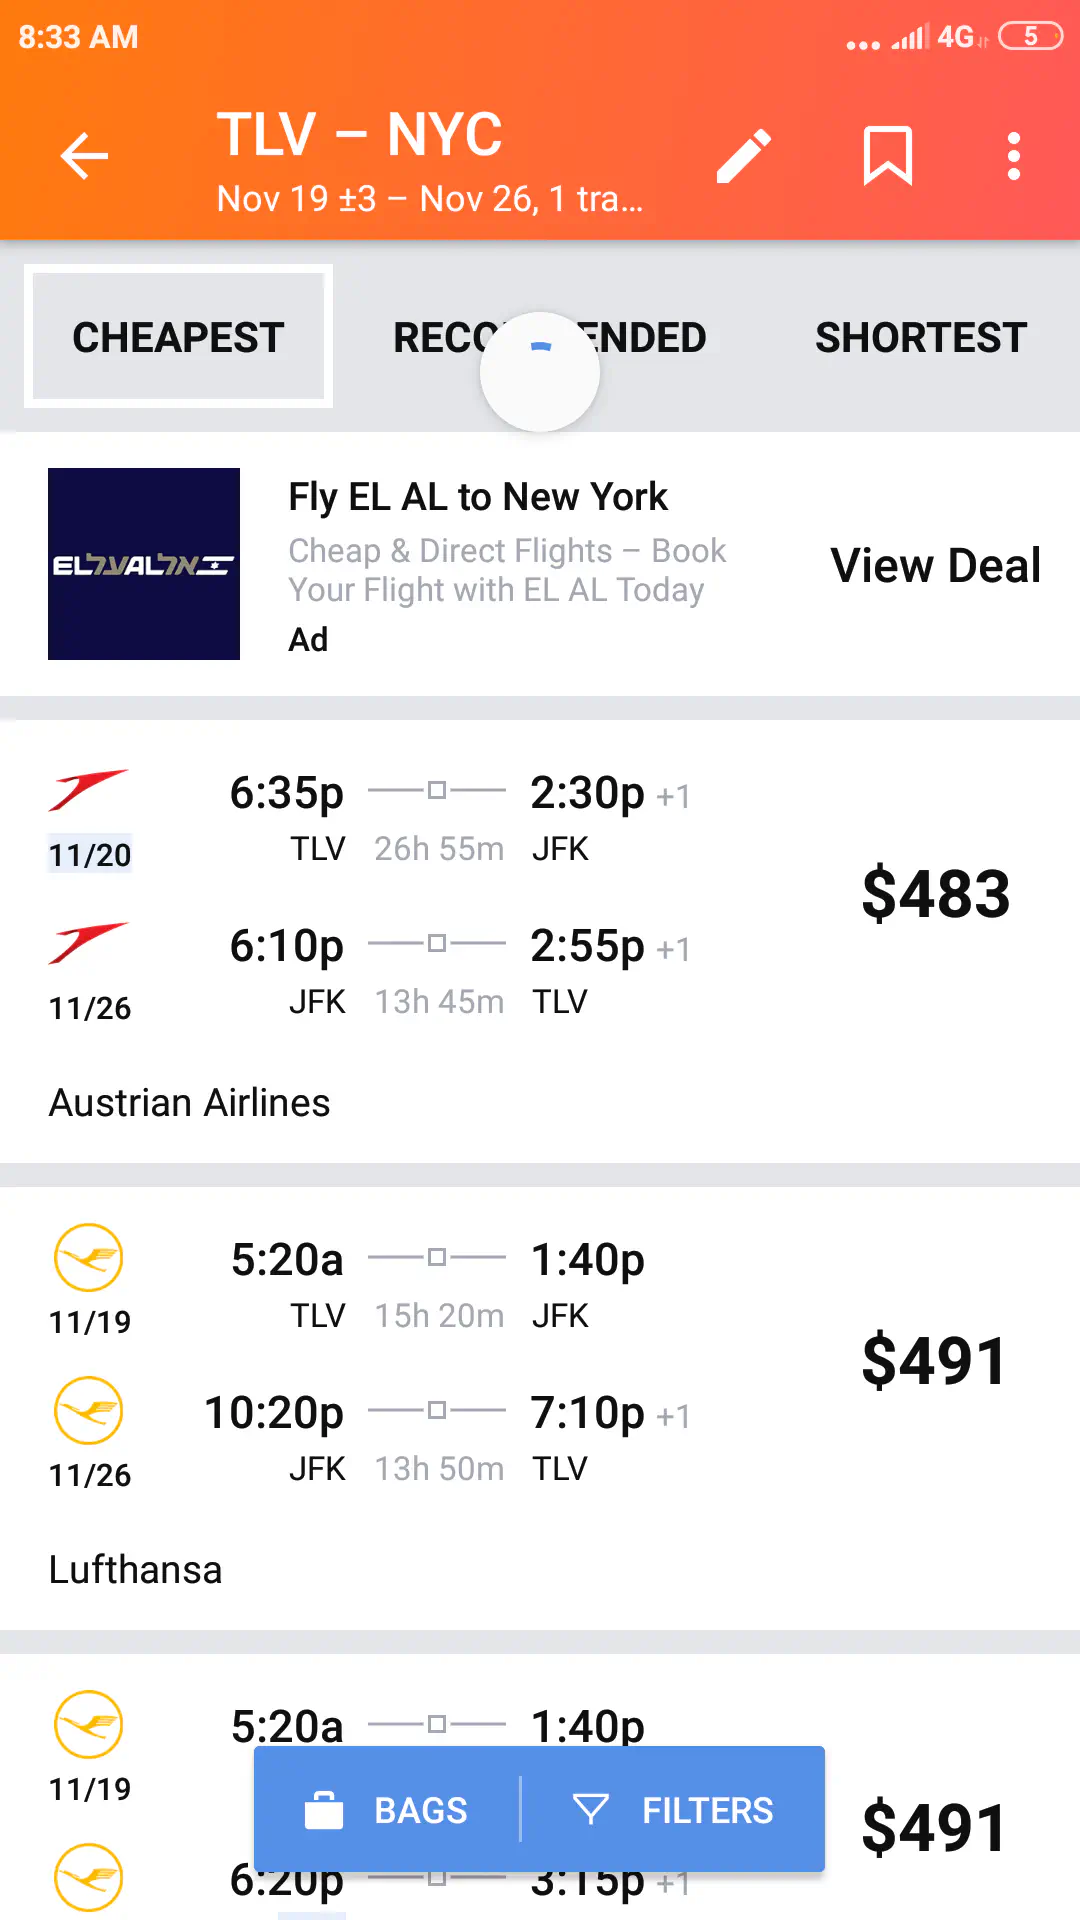Switch to the Shortest tab
The width and height of the screenshot is (1080, 1920).
(x=920, y=337)
